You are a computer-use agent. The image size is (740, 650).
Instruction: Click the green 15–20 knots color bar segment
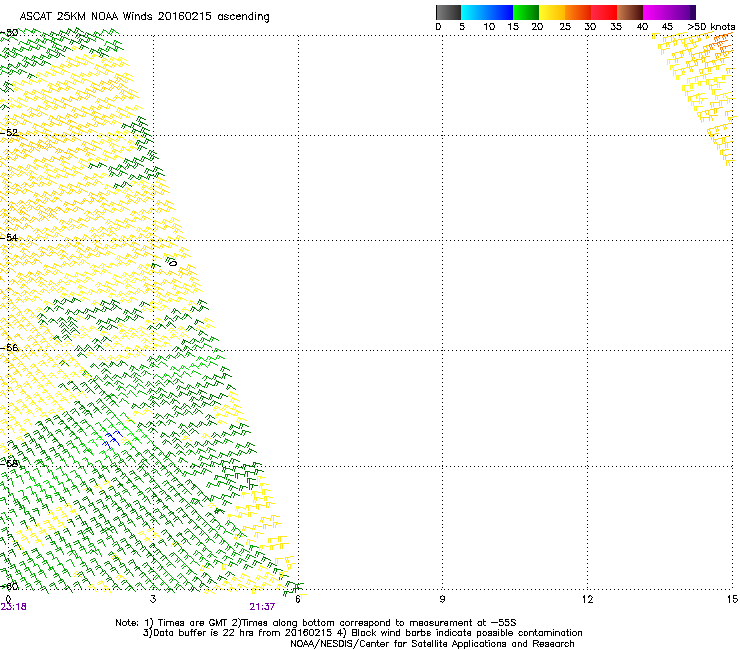pos(526,12)
